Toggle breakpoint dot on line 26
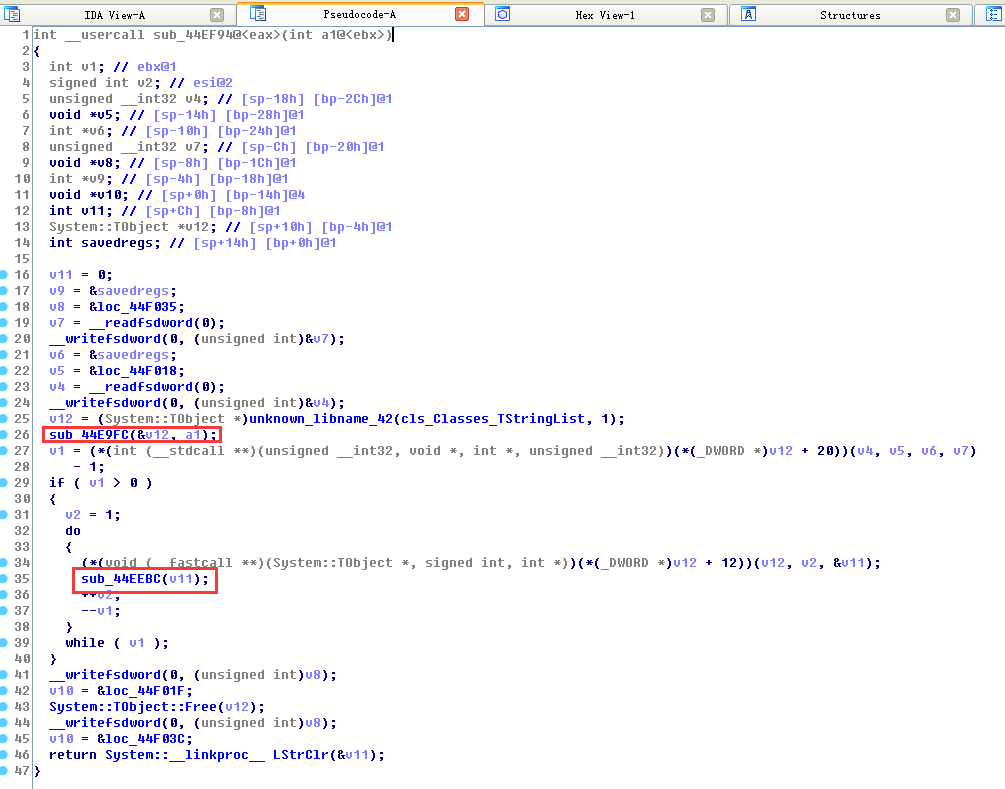1005x789 pixels. coord(5,435)
